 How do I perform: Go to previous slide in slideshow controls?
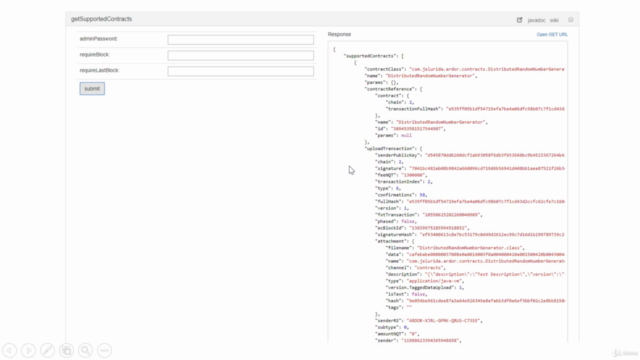point(9,351)
